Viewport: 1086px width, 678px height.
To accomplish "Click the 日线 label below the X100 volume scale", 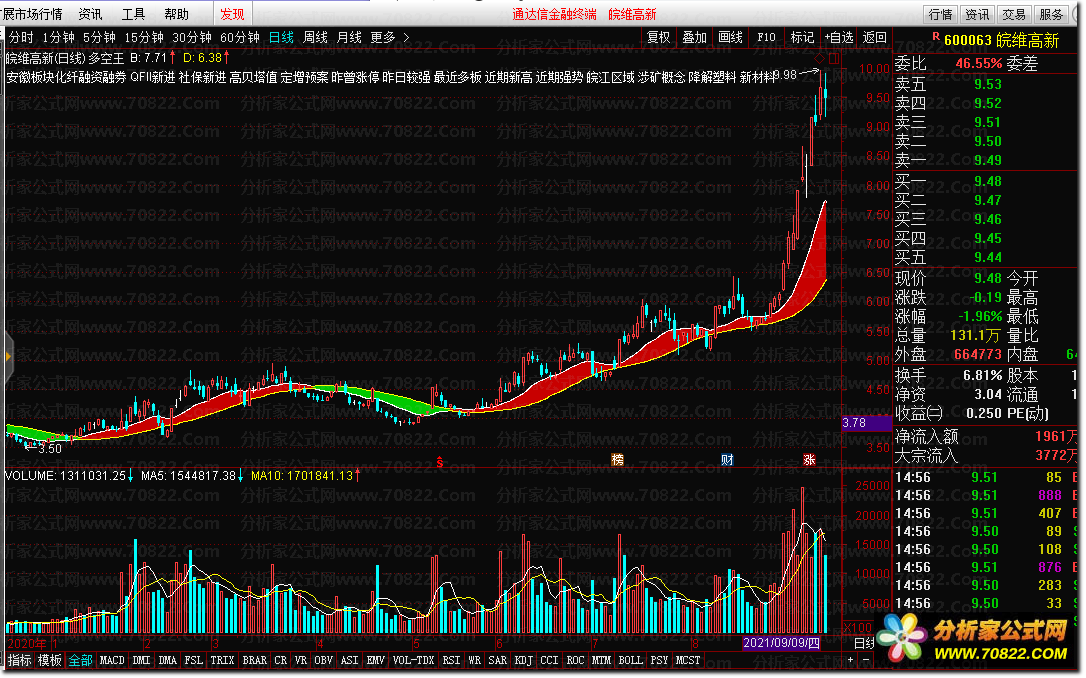I will click(864, 643).
